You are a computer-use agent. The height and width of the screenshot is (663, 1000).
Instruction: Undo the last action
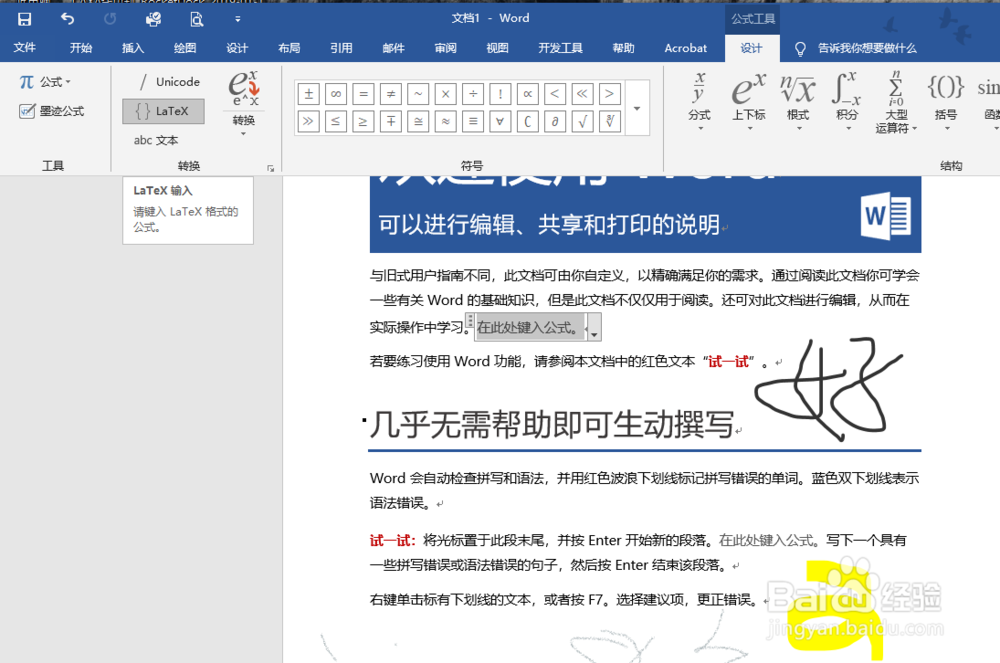67,19
